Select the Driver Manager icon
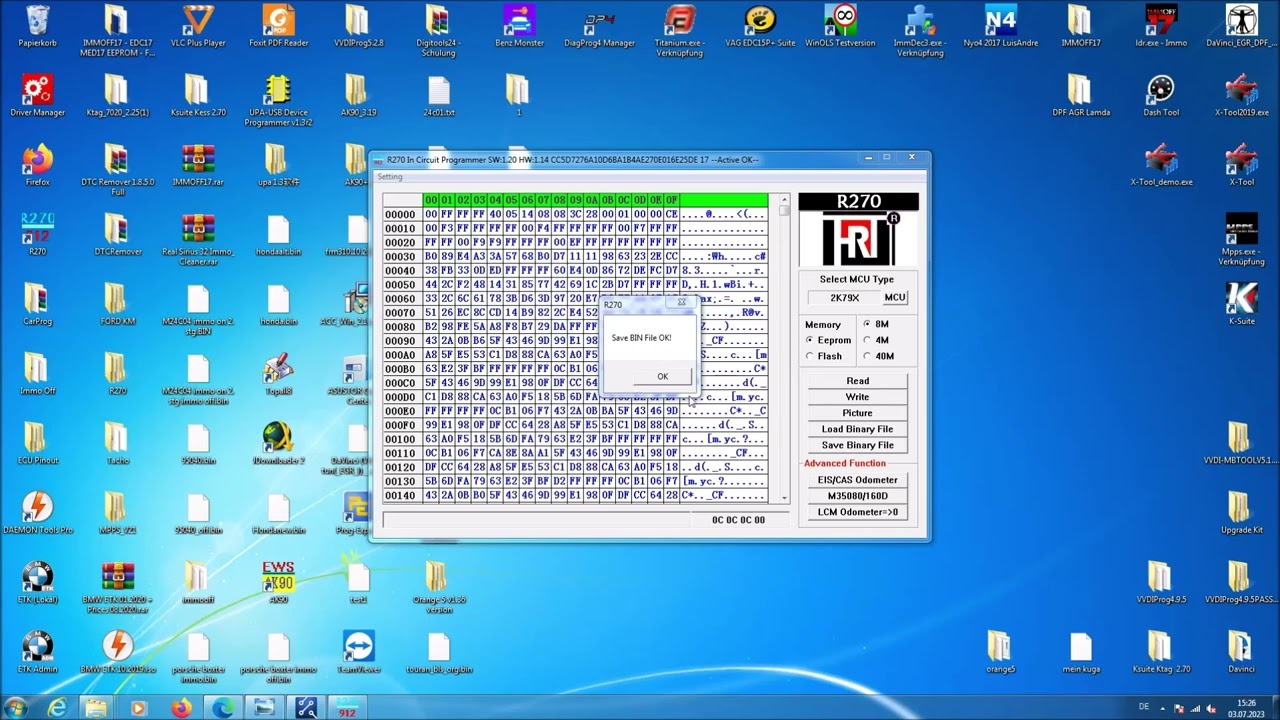Viewport: 1280px width, 720px height. [x=38, y=96]
